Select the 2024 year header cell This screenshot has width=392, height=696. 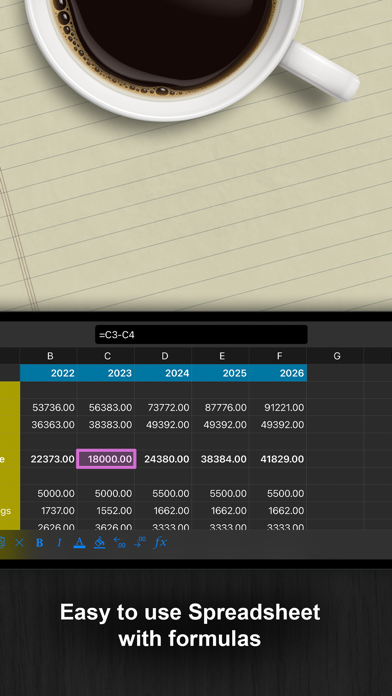(x=163, y=373)
